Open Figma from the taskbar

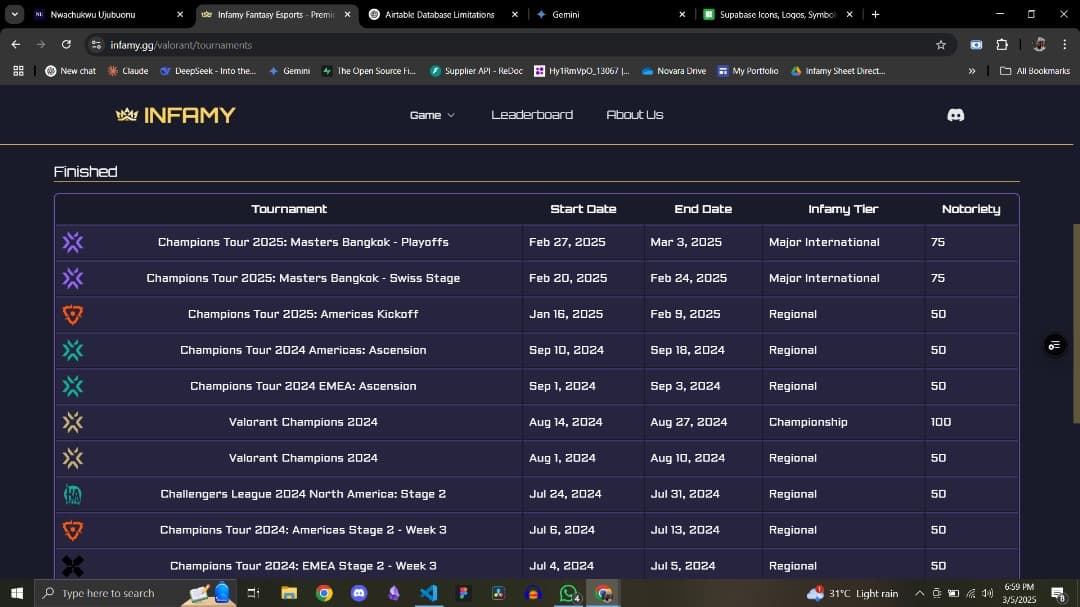tap(464, 593)
